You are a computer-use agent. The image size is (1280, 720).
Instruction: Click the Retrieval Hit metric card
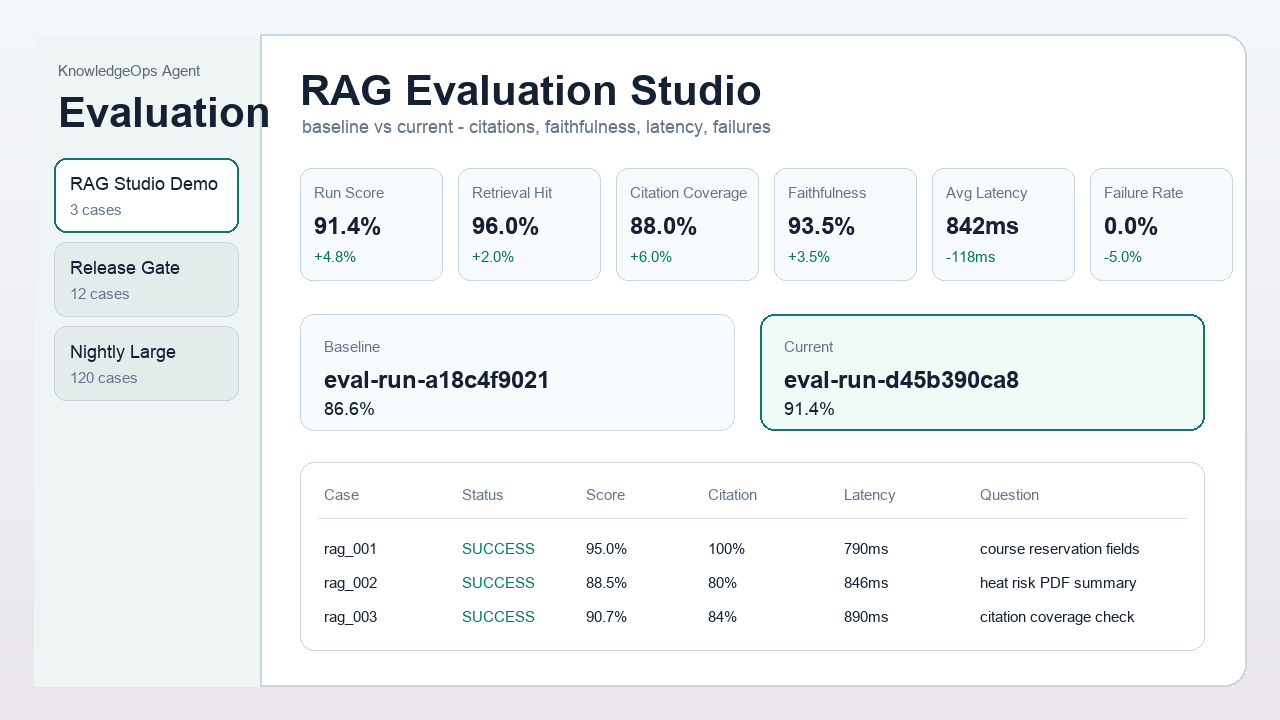529,224
